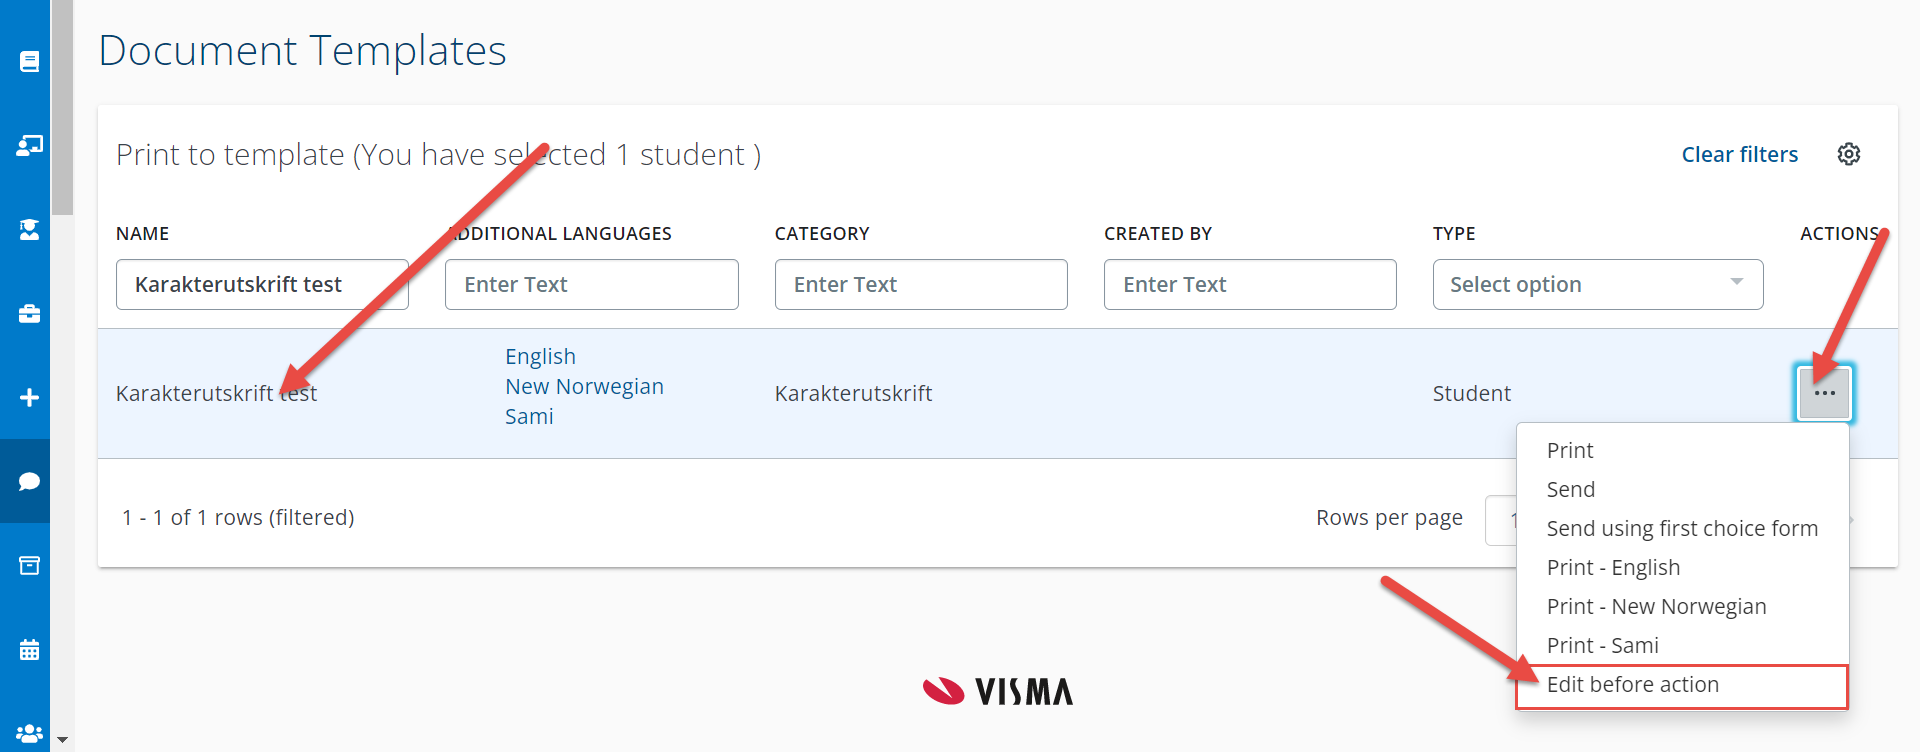Open table settings gear icon
The height and width of the screenshot is (752, 1920).
(1848, 154)
